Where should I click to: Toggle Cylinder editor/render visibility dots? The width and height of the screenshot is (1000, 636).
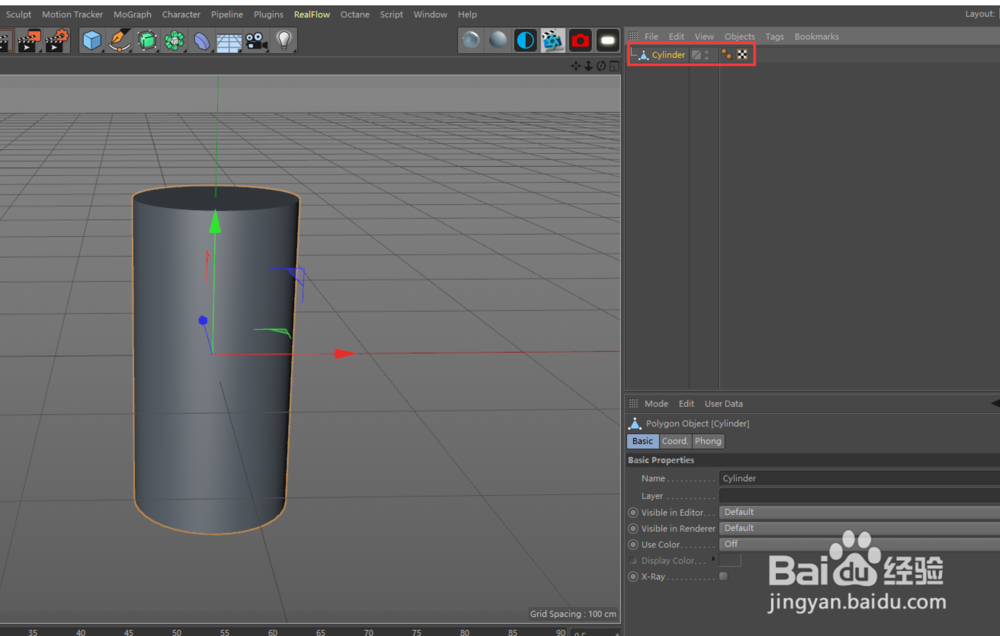coord(707,55)
